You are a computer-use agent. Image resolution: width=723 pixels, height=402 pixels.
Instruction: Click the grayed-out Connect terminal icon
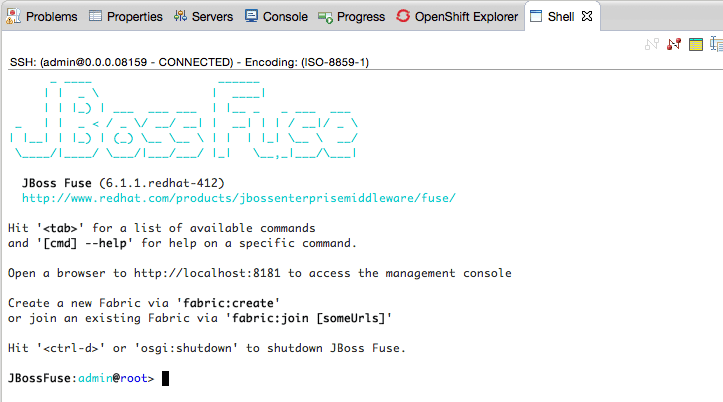coord(652,44)
